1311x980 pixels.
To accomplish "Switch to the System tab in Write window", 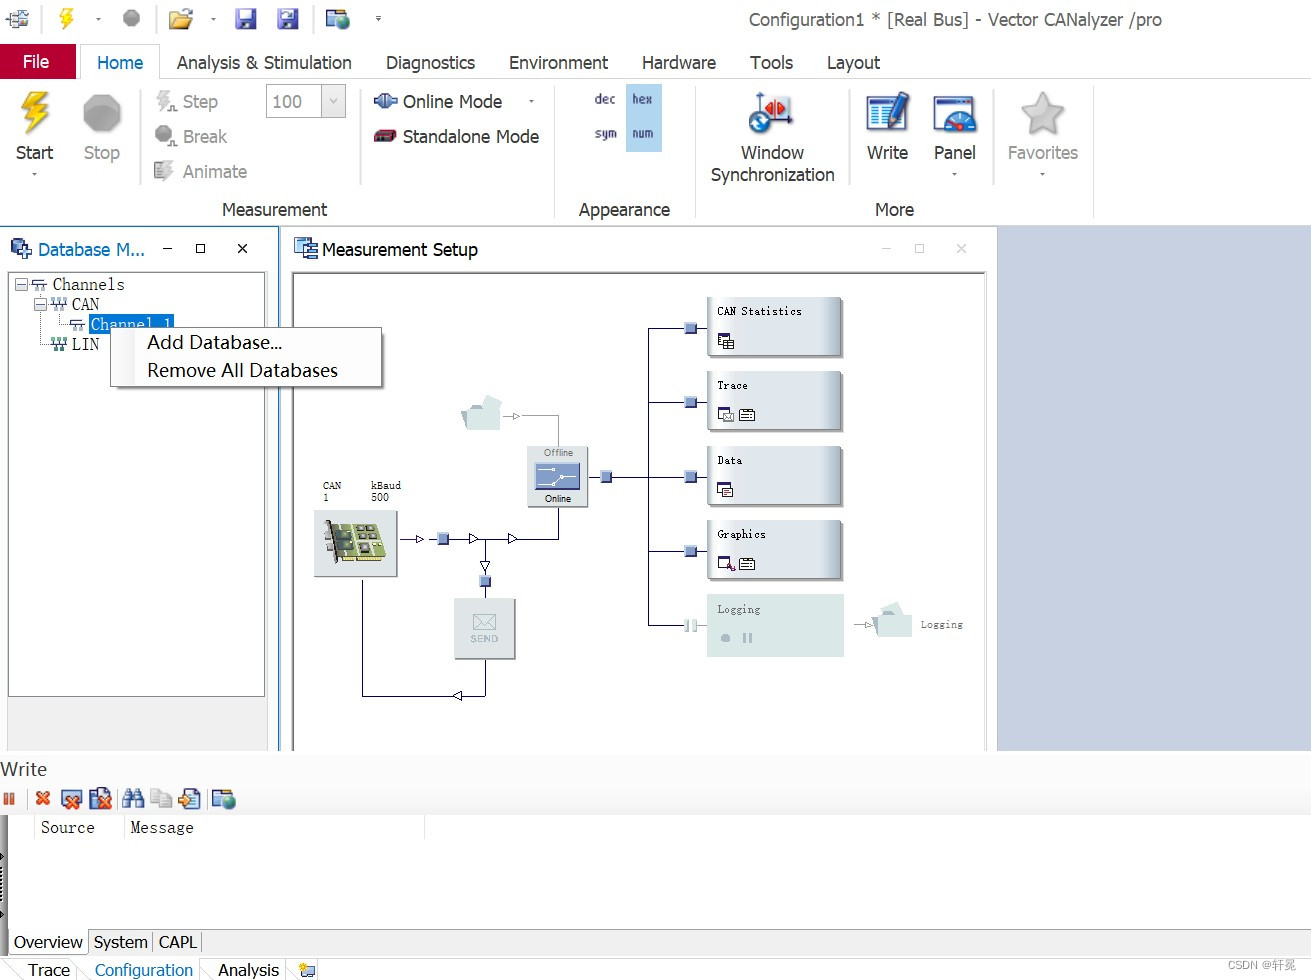I will click(x=121, y=942).
